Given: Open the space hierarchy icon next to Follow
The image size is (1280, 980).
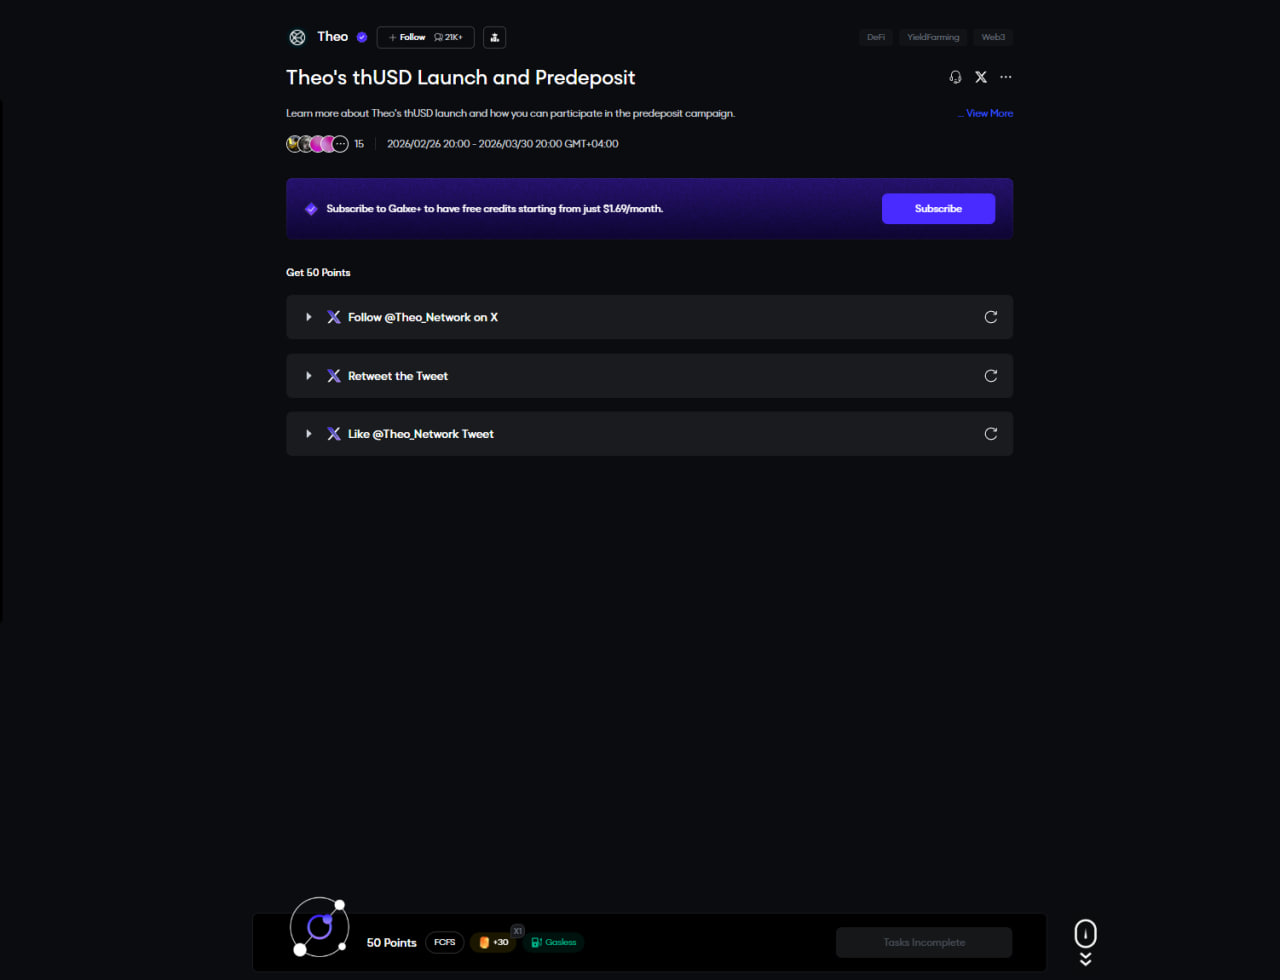Looking at the screenshot, I should (x=494, y=37).
